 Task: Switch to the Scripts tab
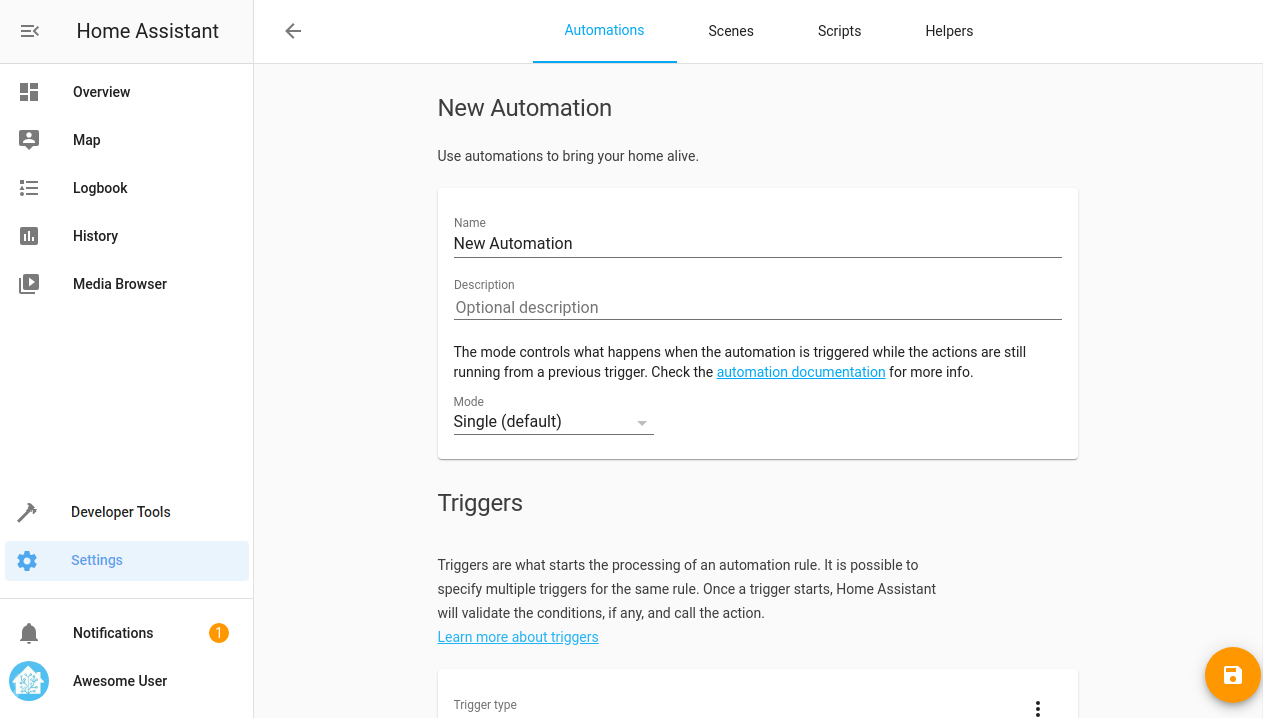pos(839,31)
